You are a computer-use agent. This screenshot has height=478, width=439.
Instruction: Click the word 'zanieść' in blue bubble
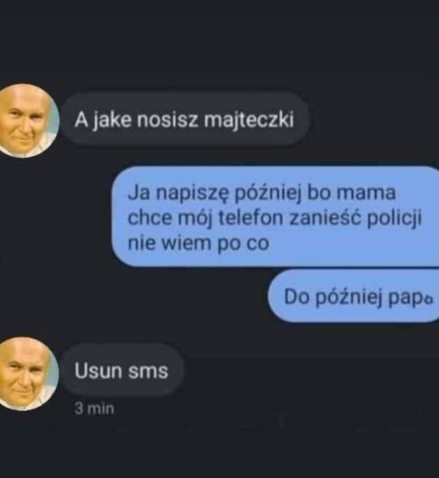325,218
